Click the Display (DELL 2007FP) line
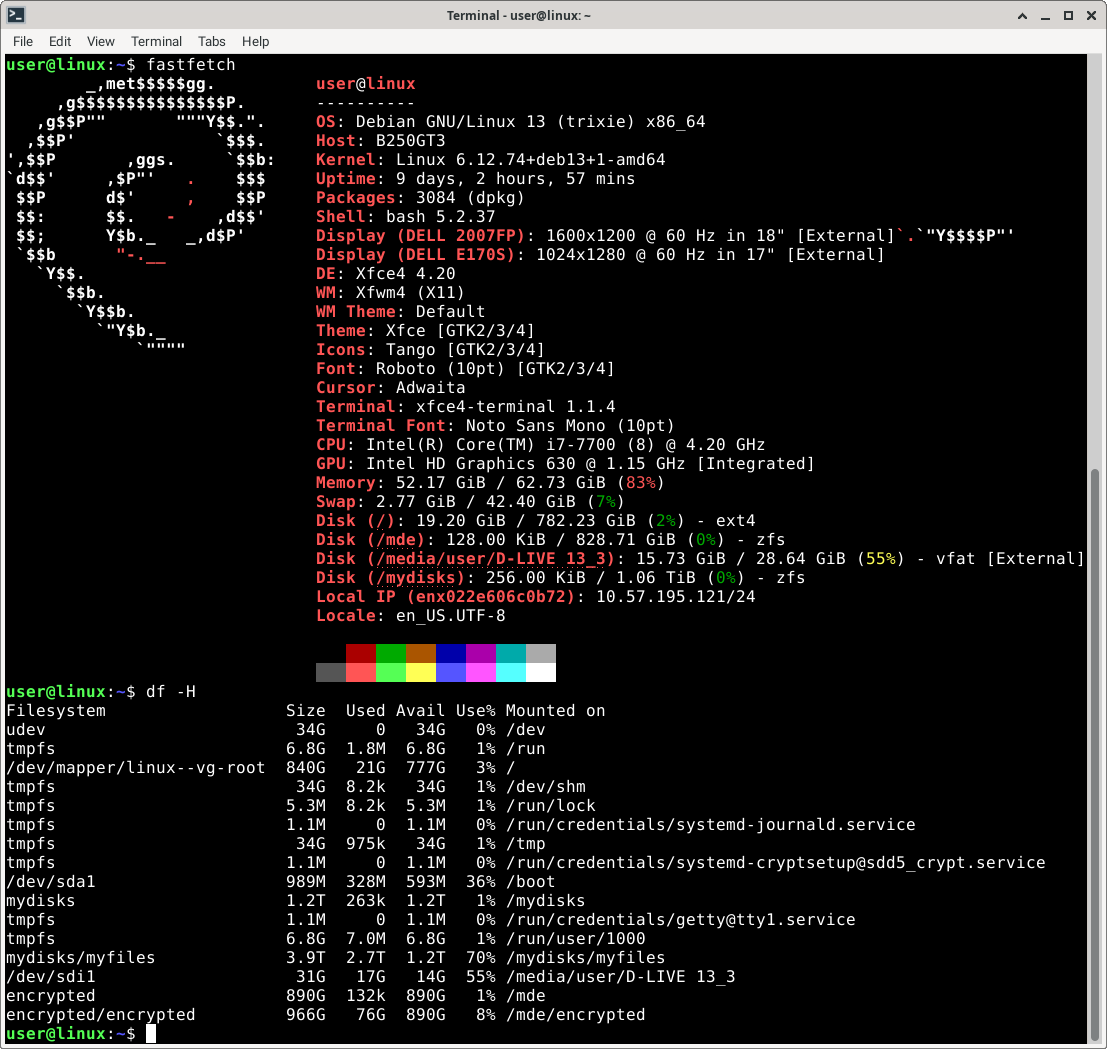The image size is (1107, 1049). (x=605, y=236)
